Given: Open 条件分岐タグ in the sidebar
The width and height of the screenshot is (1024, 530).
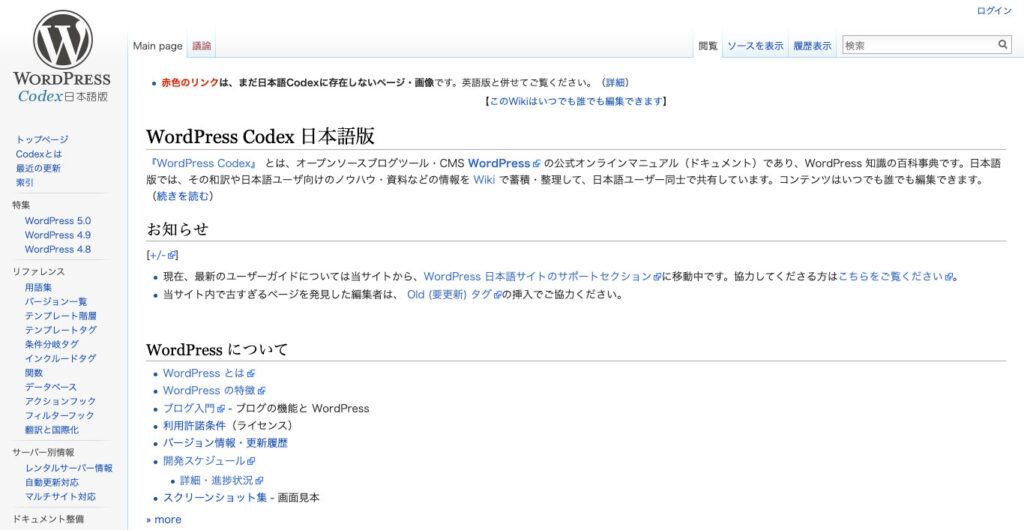Looking at the screenshot, I should pyautogui.click(x=52, y=345).
